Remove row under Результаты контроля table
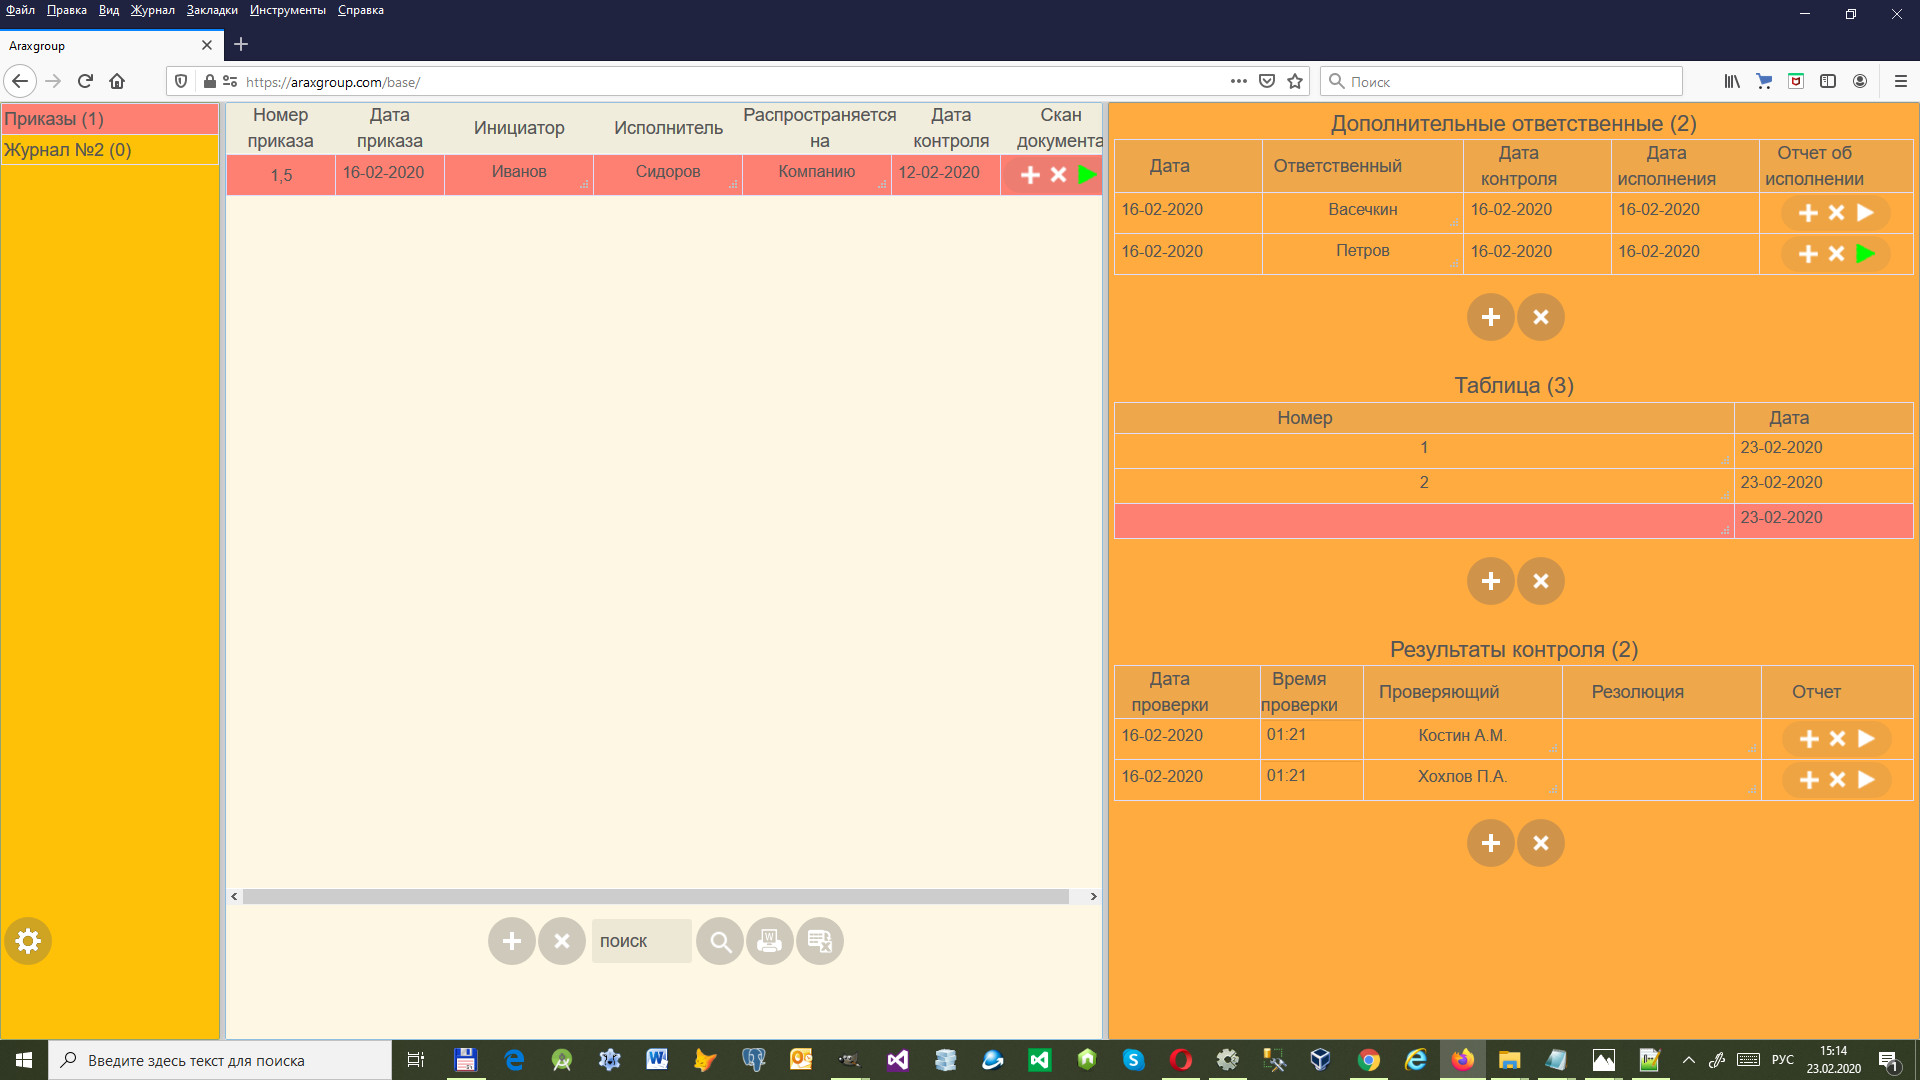This screenshot has width=1920, height=1080. click(x=1540, y=843)
